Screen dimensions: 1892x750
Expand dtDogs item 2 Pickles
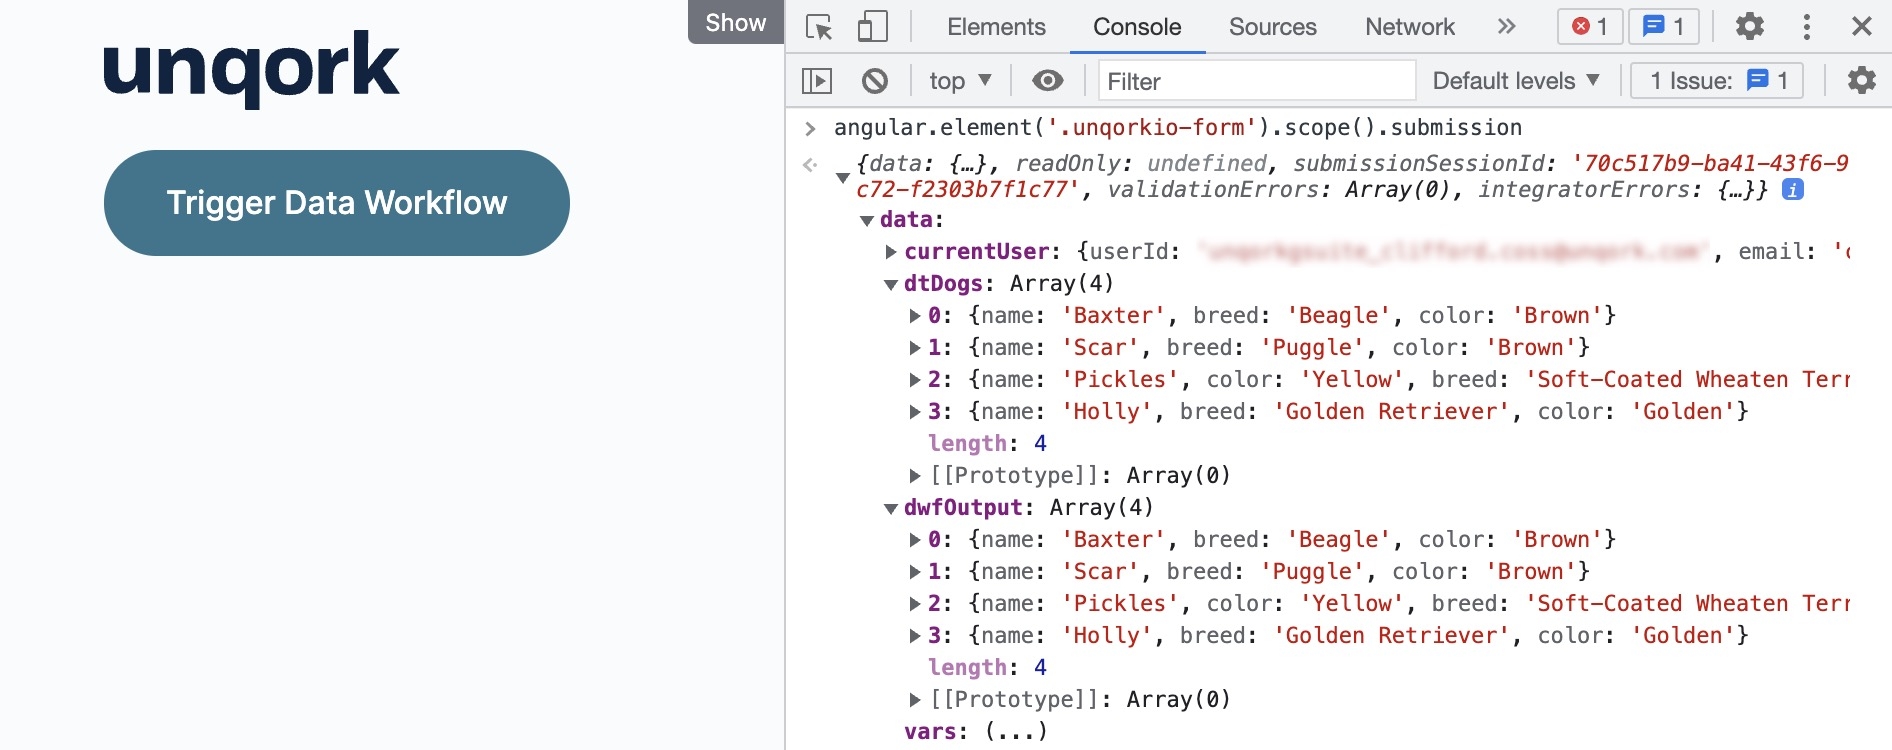[915, 380]
